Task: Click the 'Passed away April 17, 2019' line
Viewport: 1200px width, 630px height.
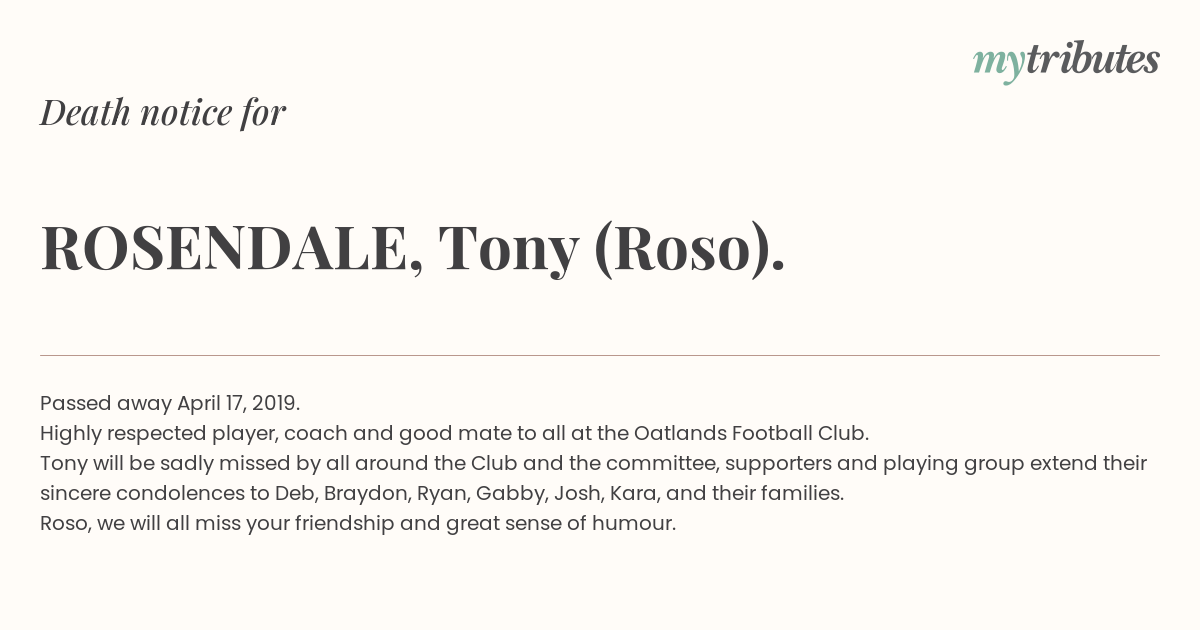Action: (x=170, y=403)
